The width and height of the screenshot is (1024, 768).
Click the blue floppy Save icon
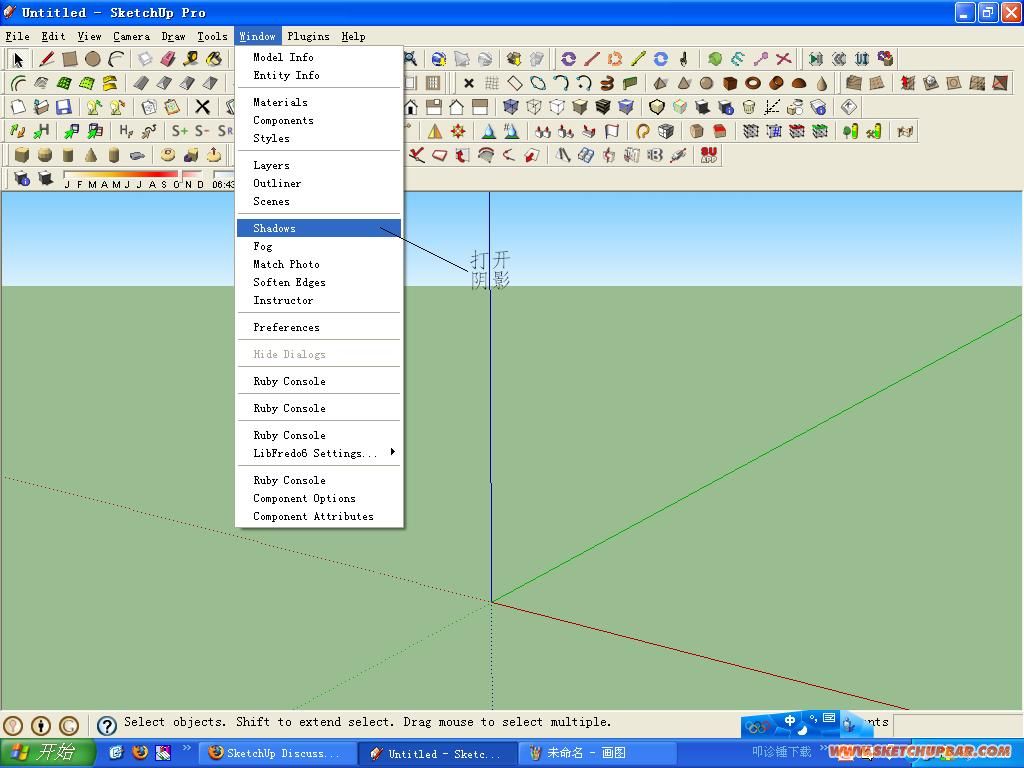[x=63, y=107]
